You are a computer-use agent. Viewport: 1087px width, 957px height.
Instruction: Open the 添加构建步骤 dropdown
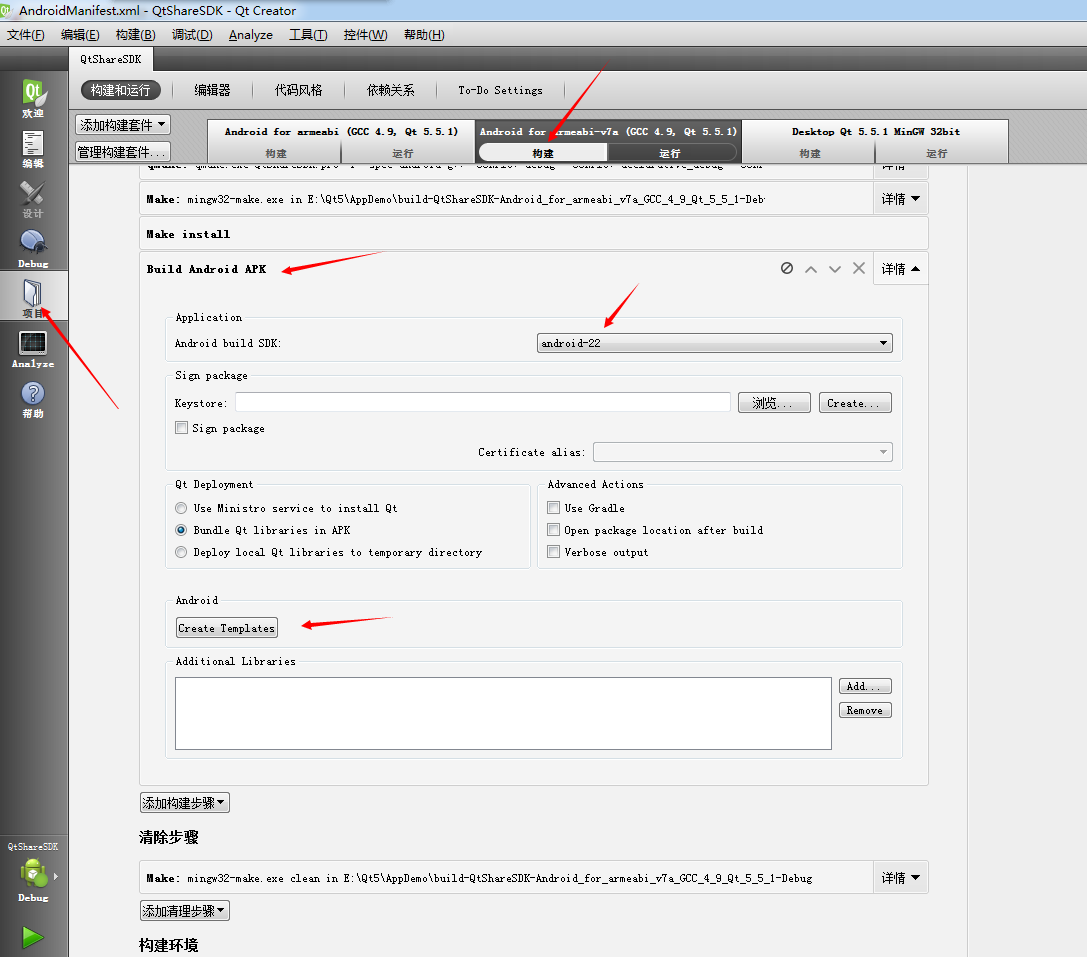(184, 803)
